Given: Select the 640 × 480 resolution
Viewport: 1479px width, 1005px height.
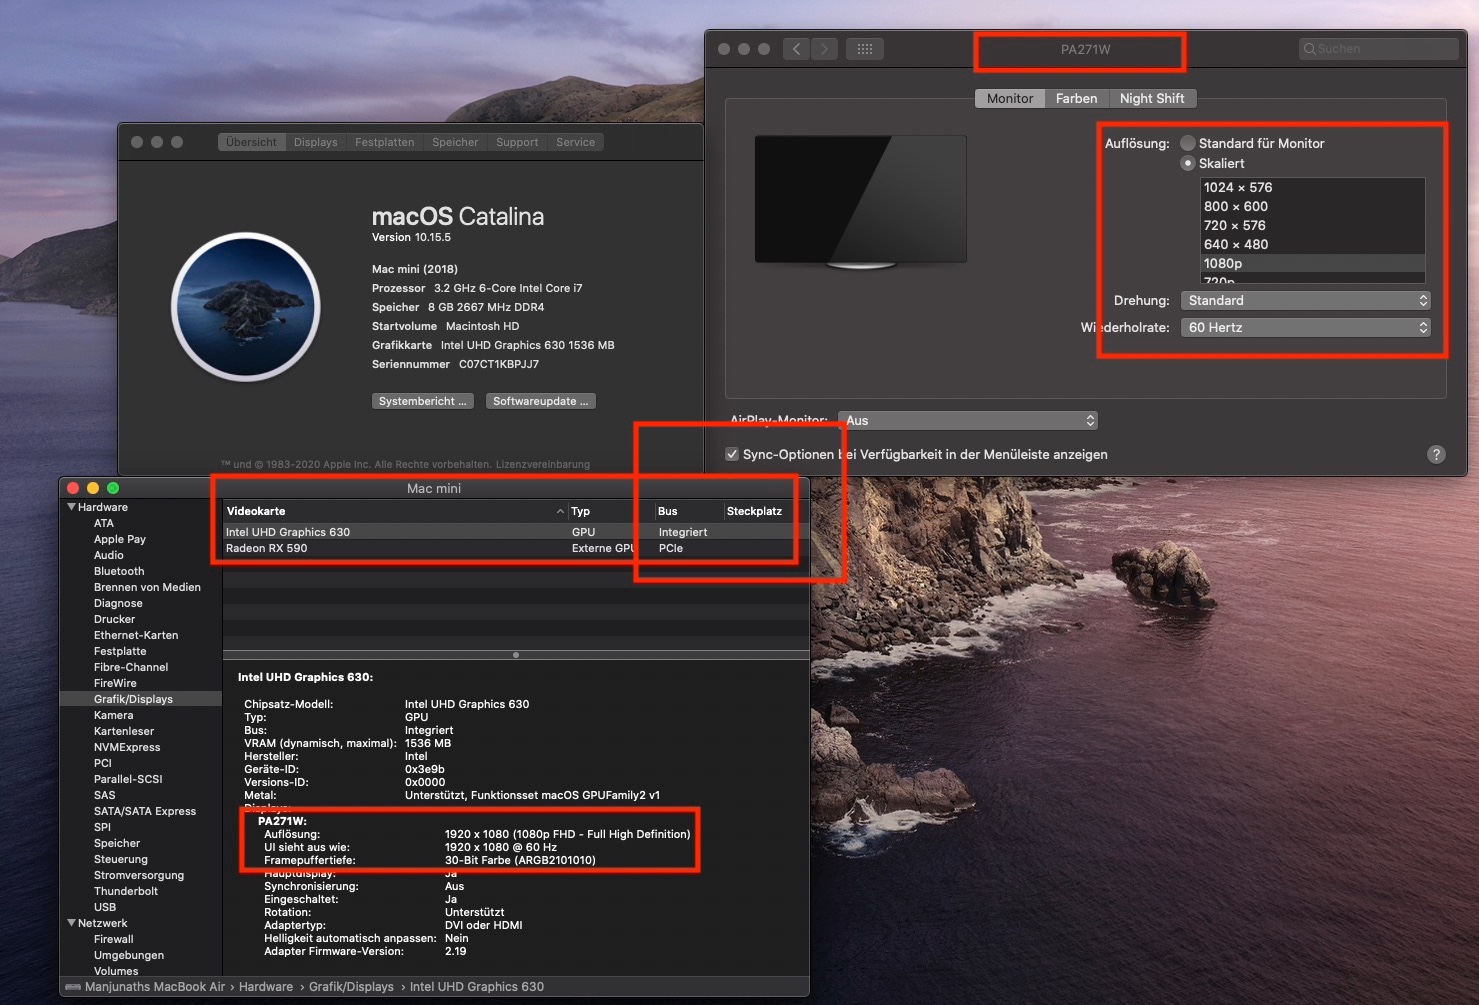Looking at the screenshot, I should (x=1313, y=244).
